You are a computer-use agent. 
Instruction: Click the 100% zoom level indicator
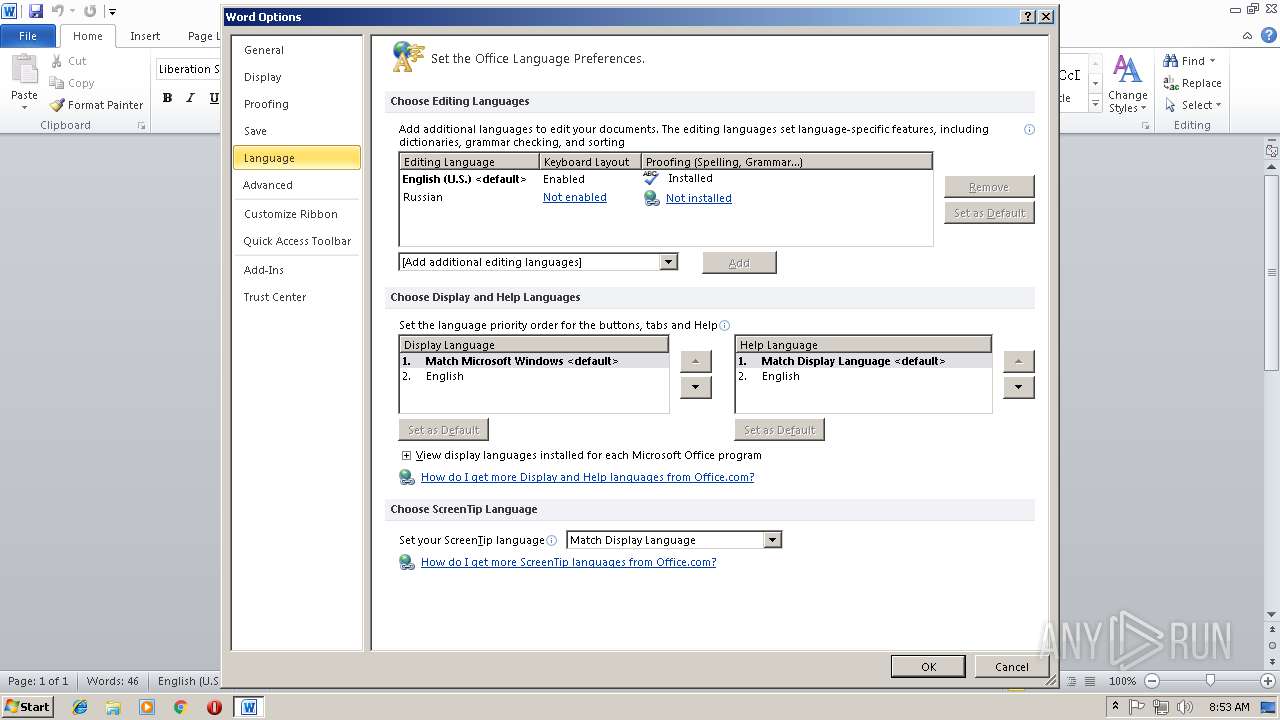[1122, 681]
